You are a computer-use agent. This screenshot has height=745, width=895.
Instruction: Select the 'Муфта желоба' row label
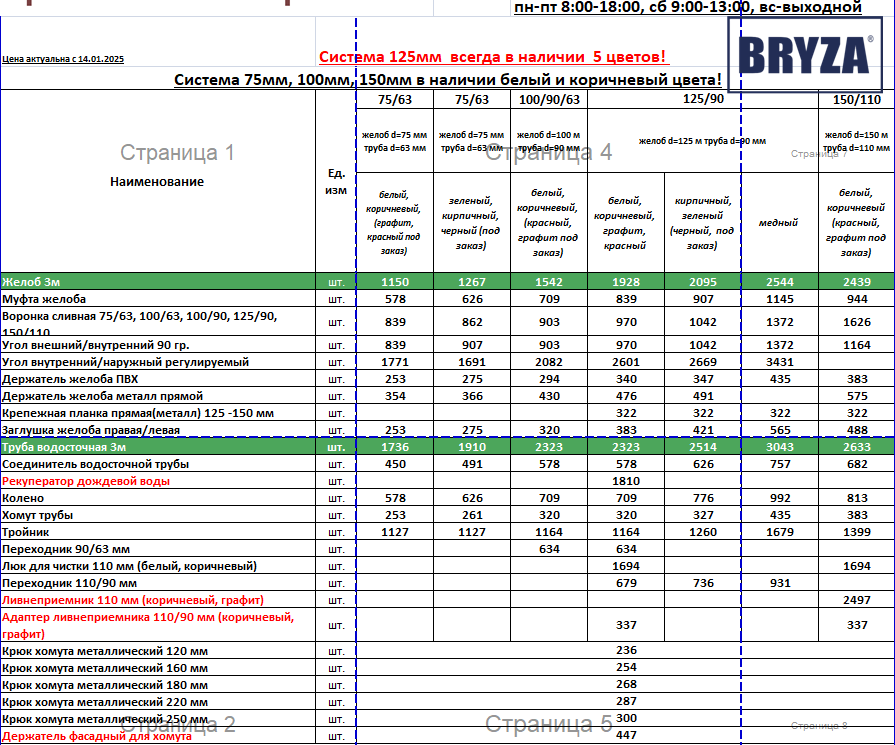tap(44, 299)
